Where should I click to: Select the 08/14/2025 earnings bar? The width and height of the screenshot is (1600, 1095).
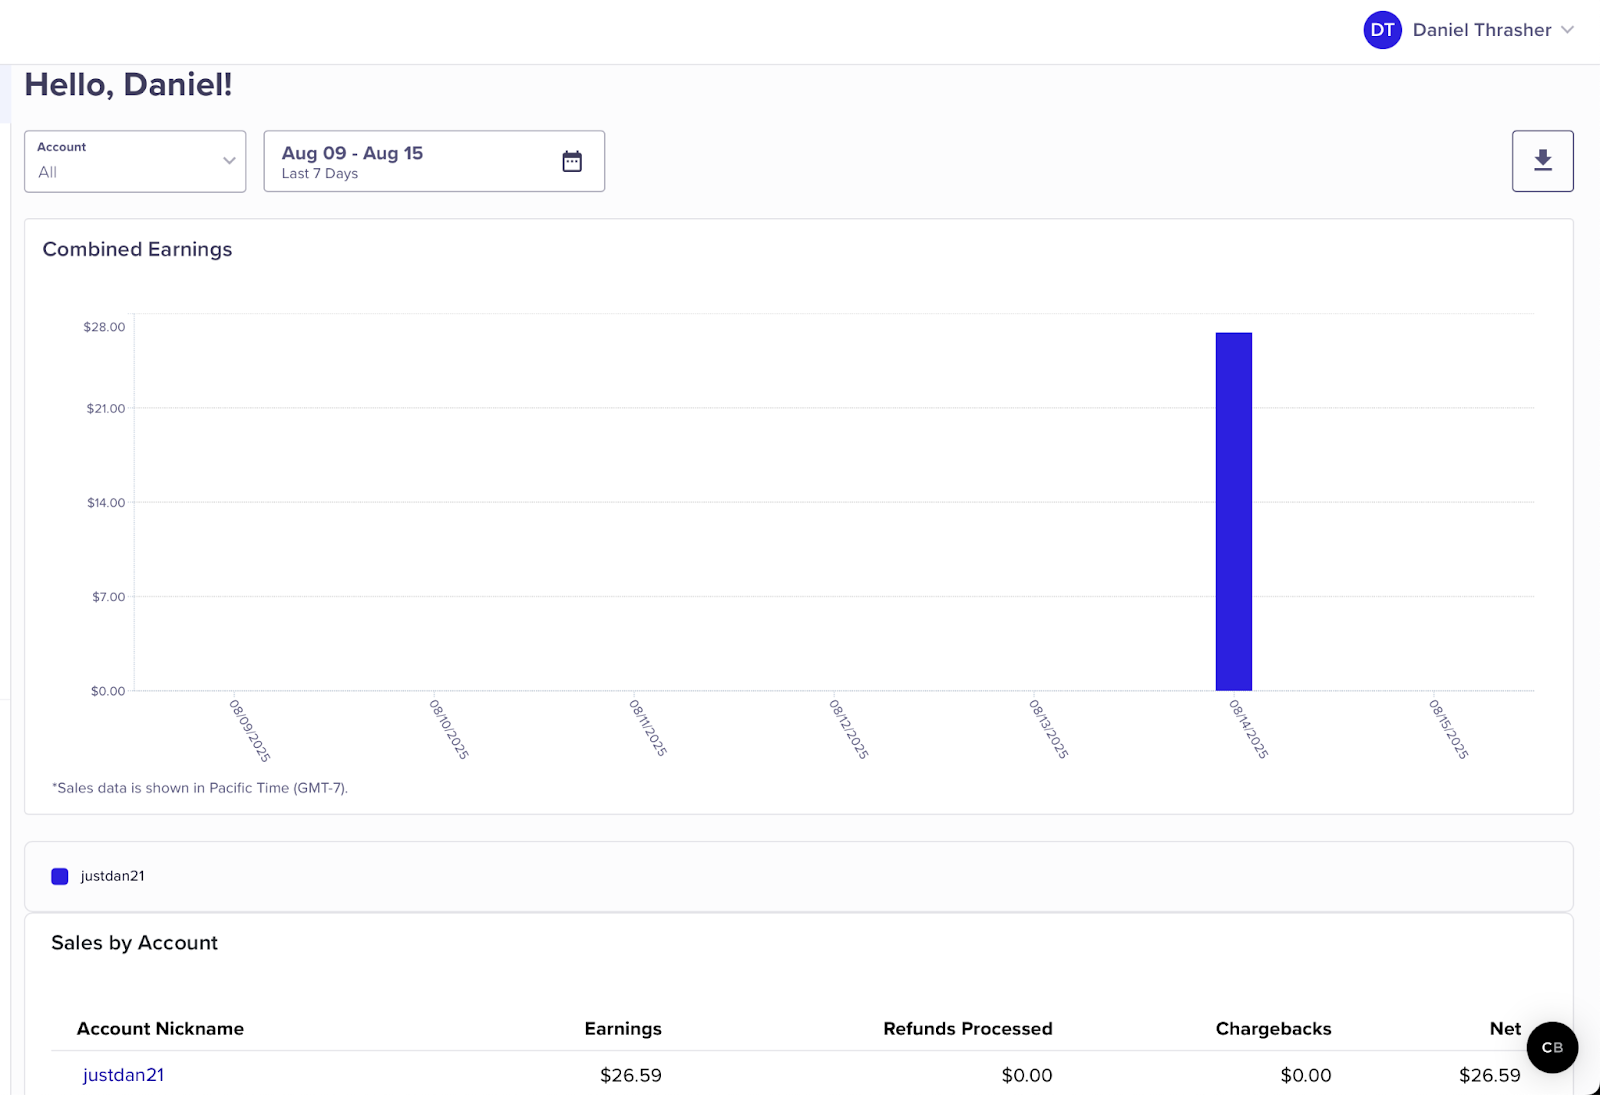point(1233,510)
